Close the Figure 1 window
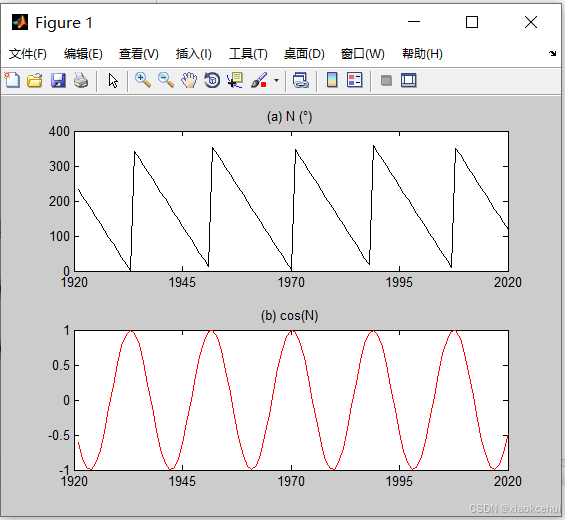The width and height of the screenshot is (565, 520). (x=531, y=22)
